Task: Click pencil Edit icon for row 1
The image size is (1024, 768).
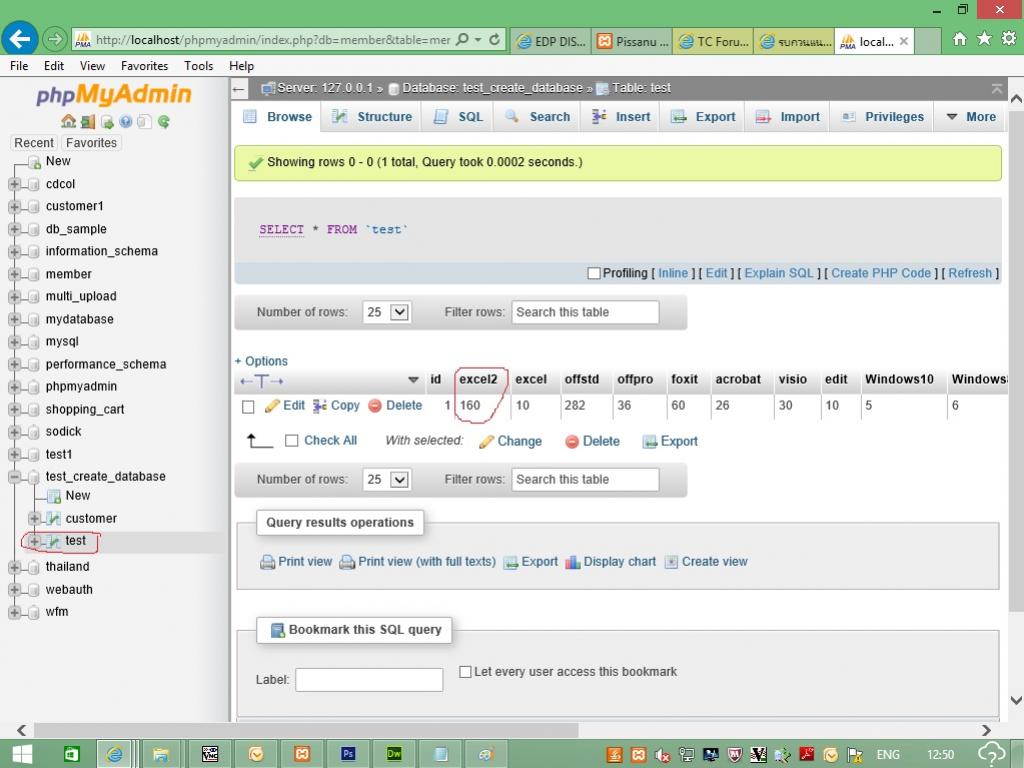Action: tap(272, 406)
